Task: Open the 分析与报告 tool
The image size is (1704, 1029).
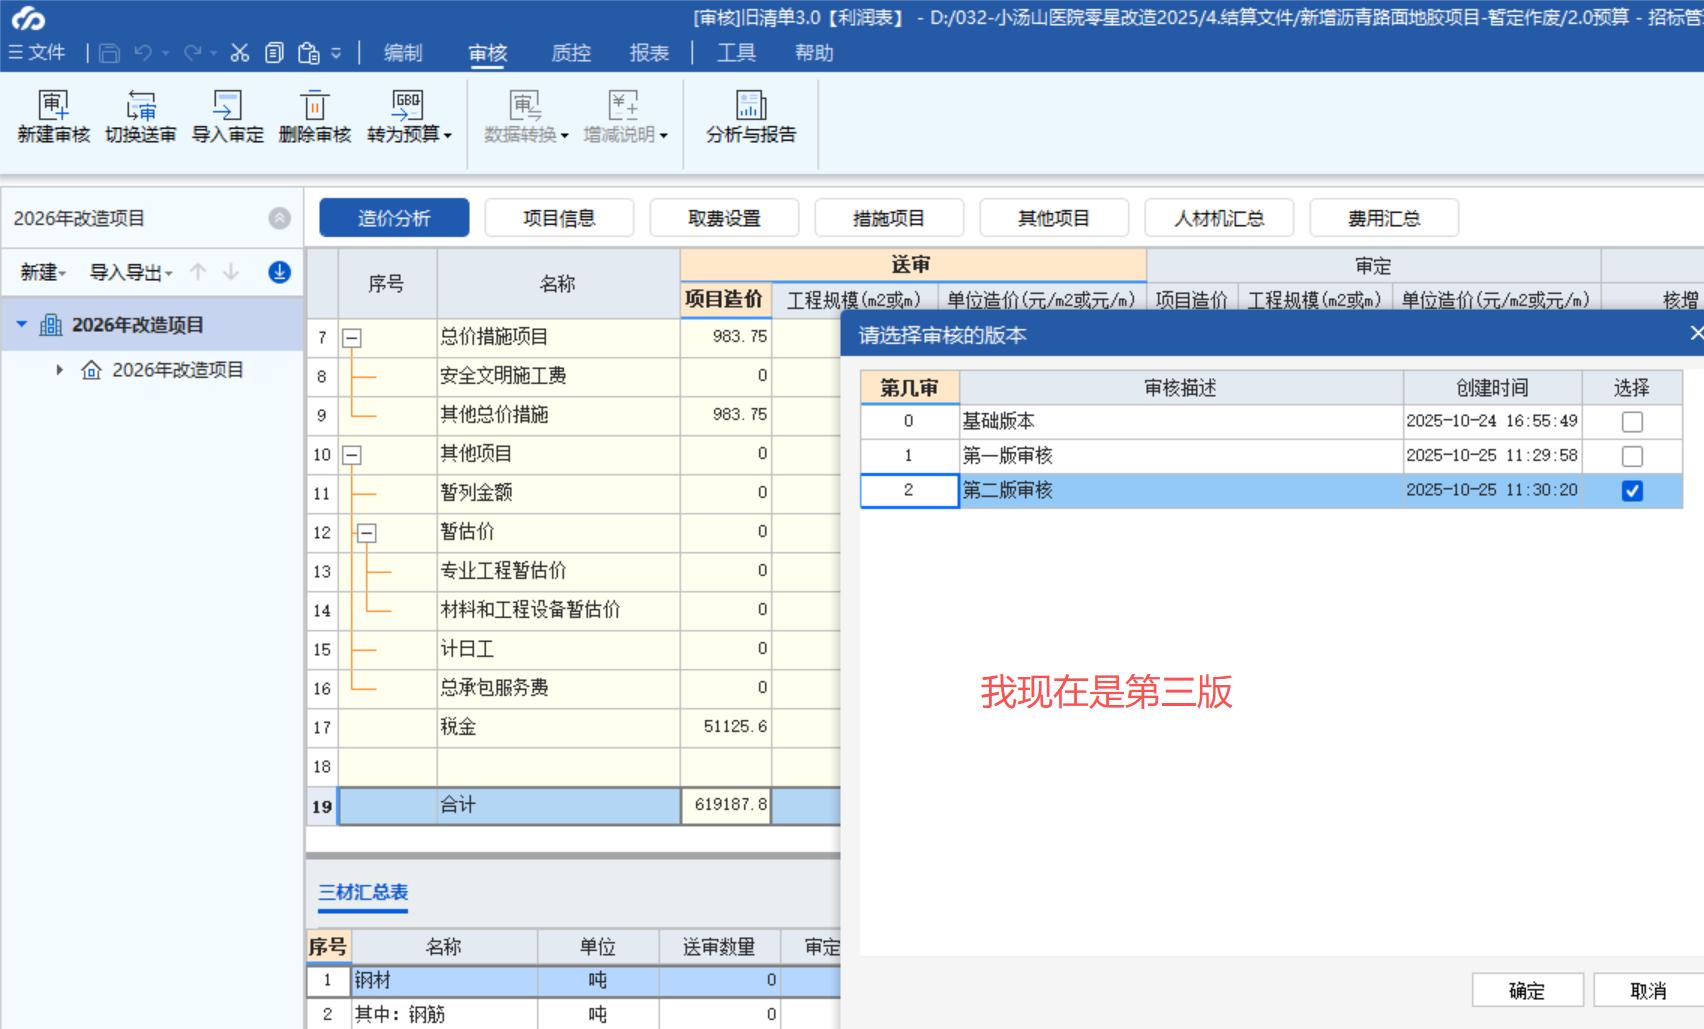Action: pos(751,117)
